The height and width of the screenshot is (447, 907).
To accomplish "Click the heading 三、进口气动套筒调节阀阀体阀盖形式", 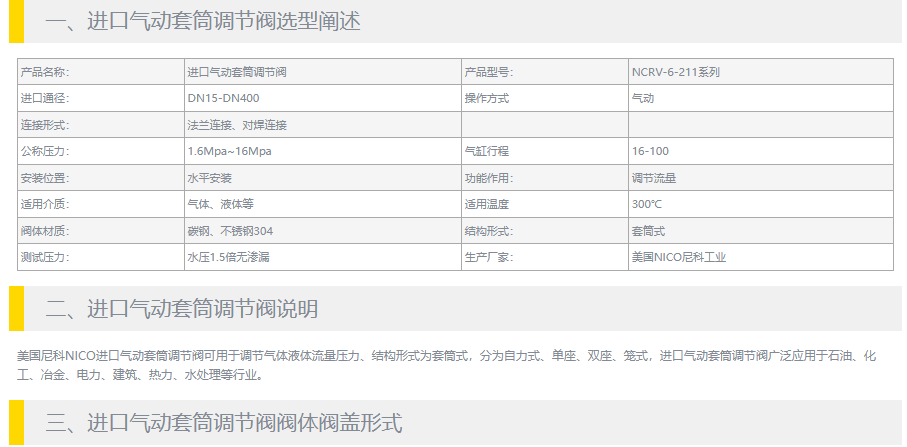I will pyautogui.click(x=224, y=423).
